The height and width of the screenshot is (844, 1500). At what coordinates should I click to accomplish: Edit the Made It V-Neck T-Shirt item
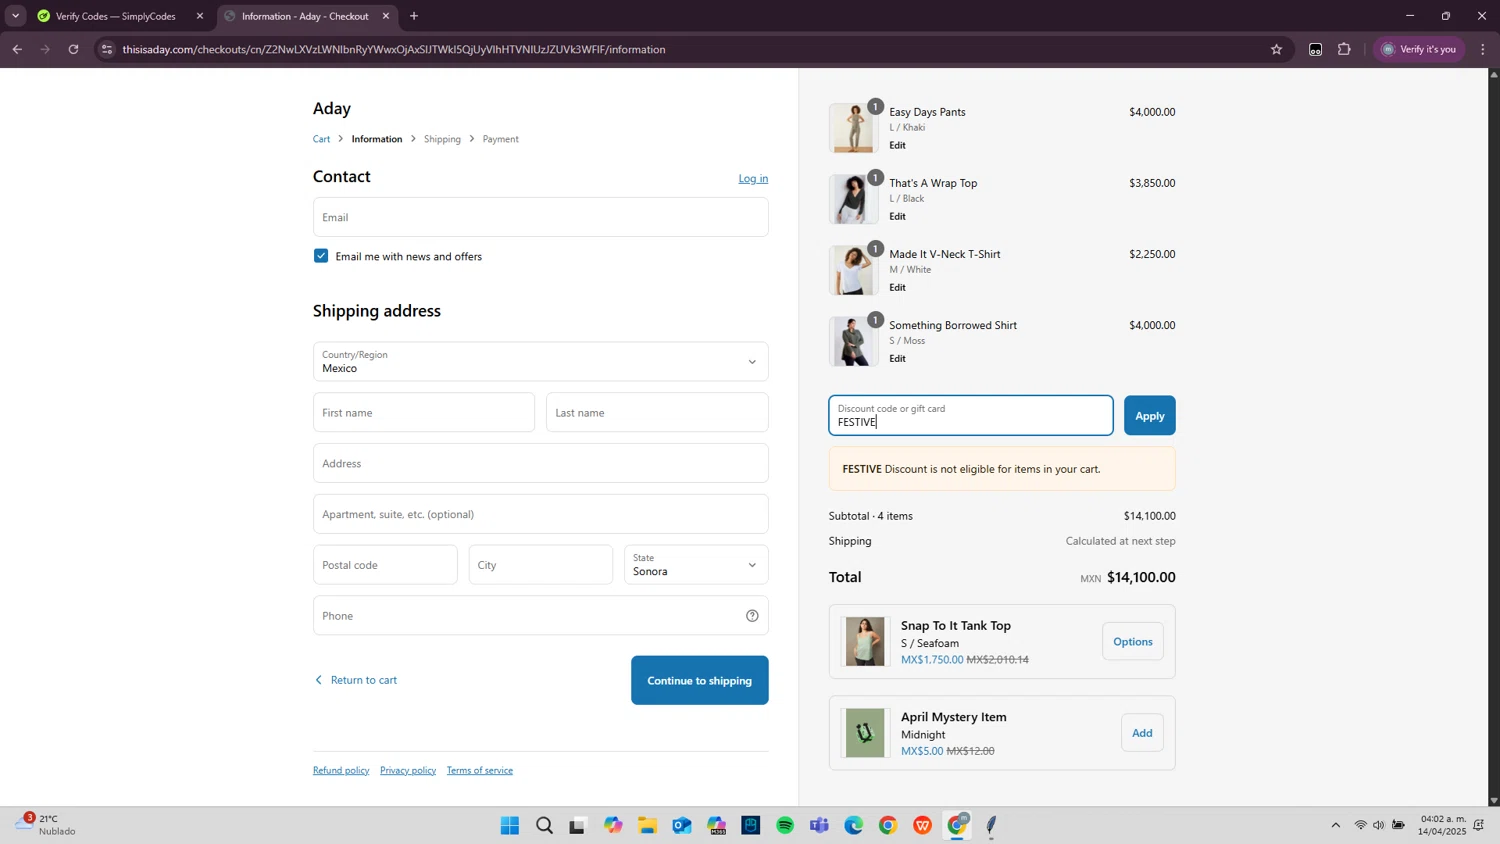point(898,287)
